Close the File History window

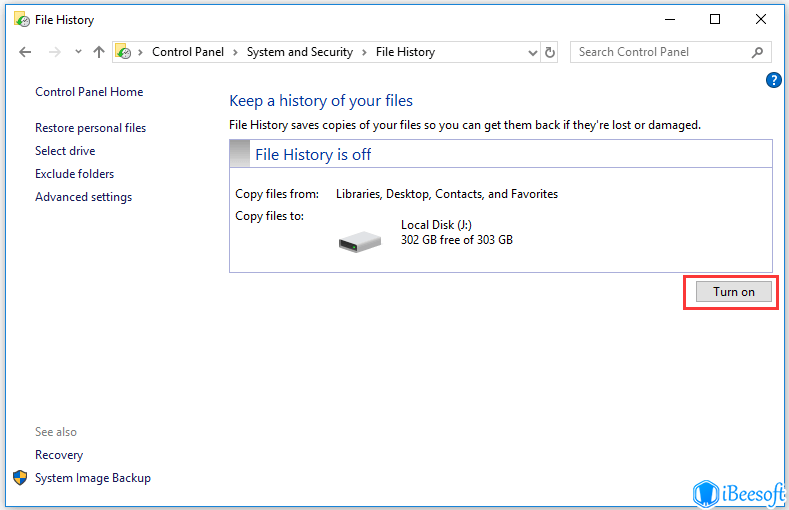(761, 20)
